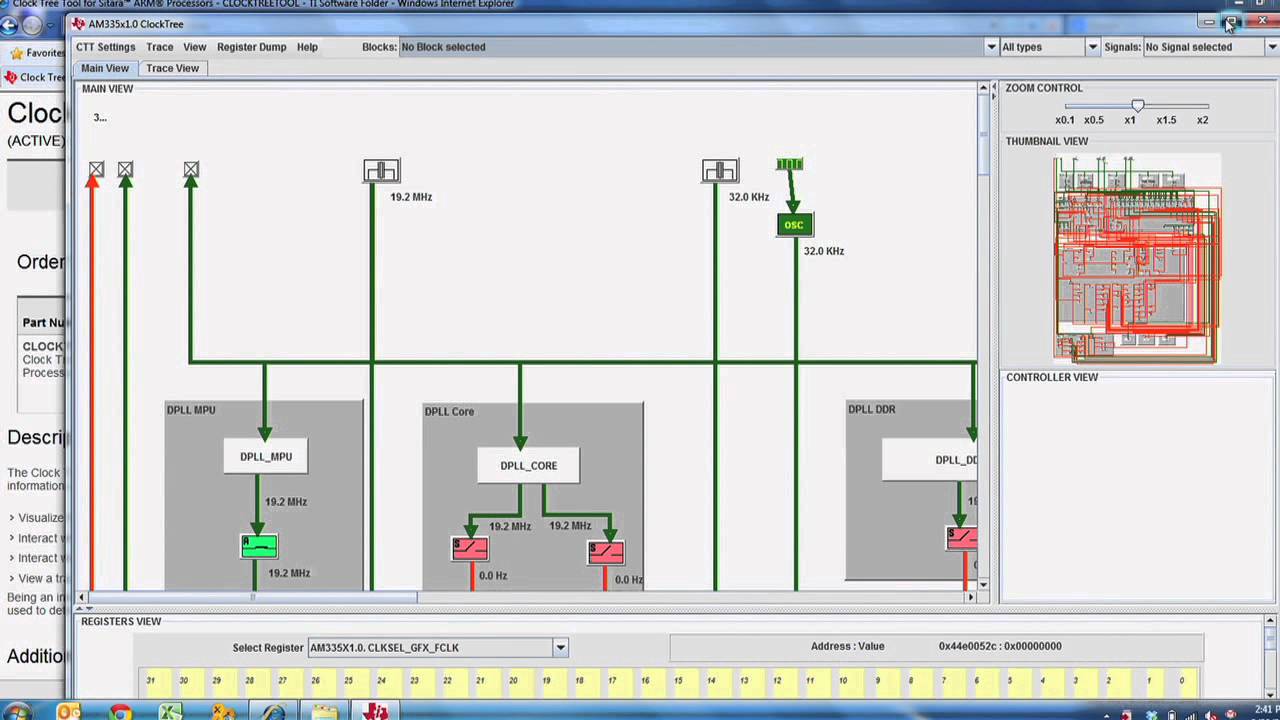Viewport: 1280px width, 720px height.
Task: Click the 32.0 KHz crystal oscillator symbol
Action: coord(720,171)
